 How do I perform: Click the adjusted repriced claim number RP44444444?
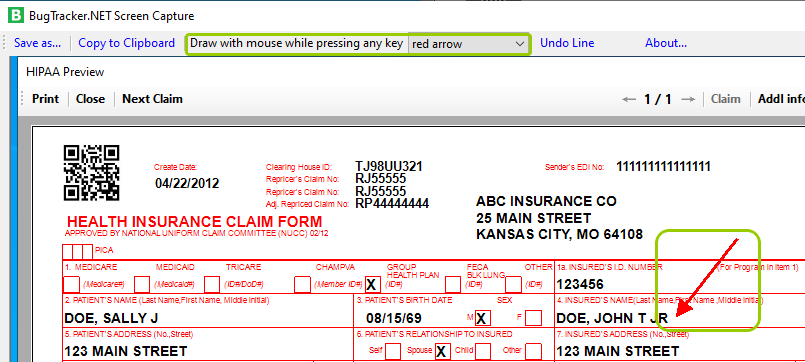392,203
